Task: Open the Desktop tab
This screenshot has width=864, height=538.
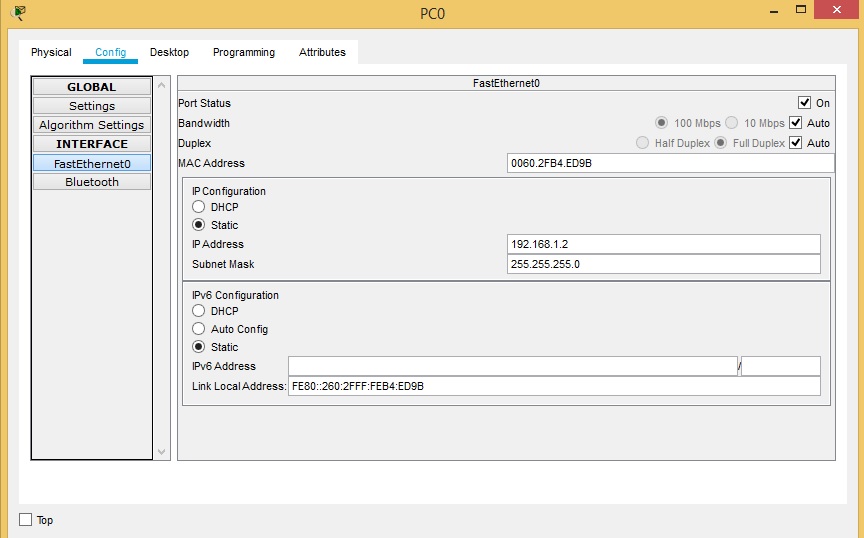Action: [169, 52]
